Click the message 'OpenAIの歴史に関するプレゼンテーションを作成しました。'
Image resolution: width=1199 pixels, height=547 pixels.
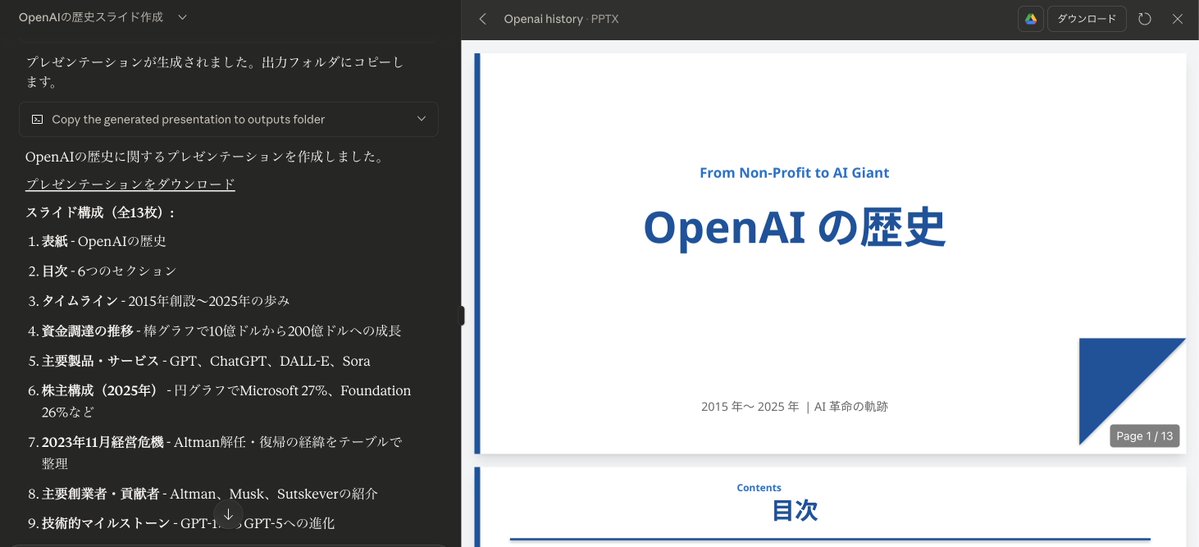pyautogui.click(x=204, y=157)
